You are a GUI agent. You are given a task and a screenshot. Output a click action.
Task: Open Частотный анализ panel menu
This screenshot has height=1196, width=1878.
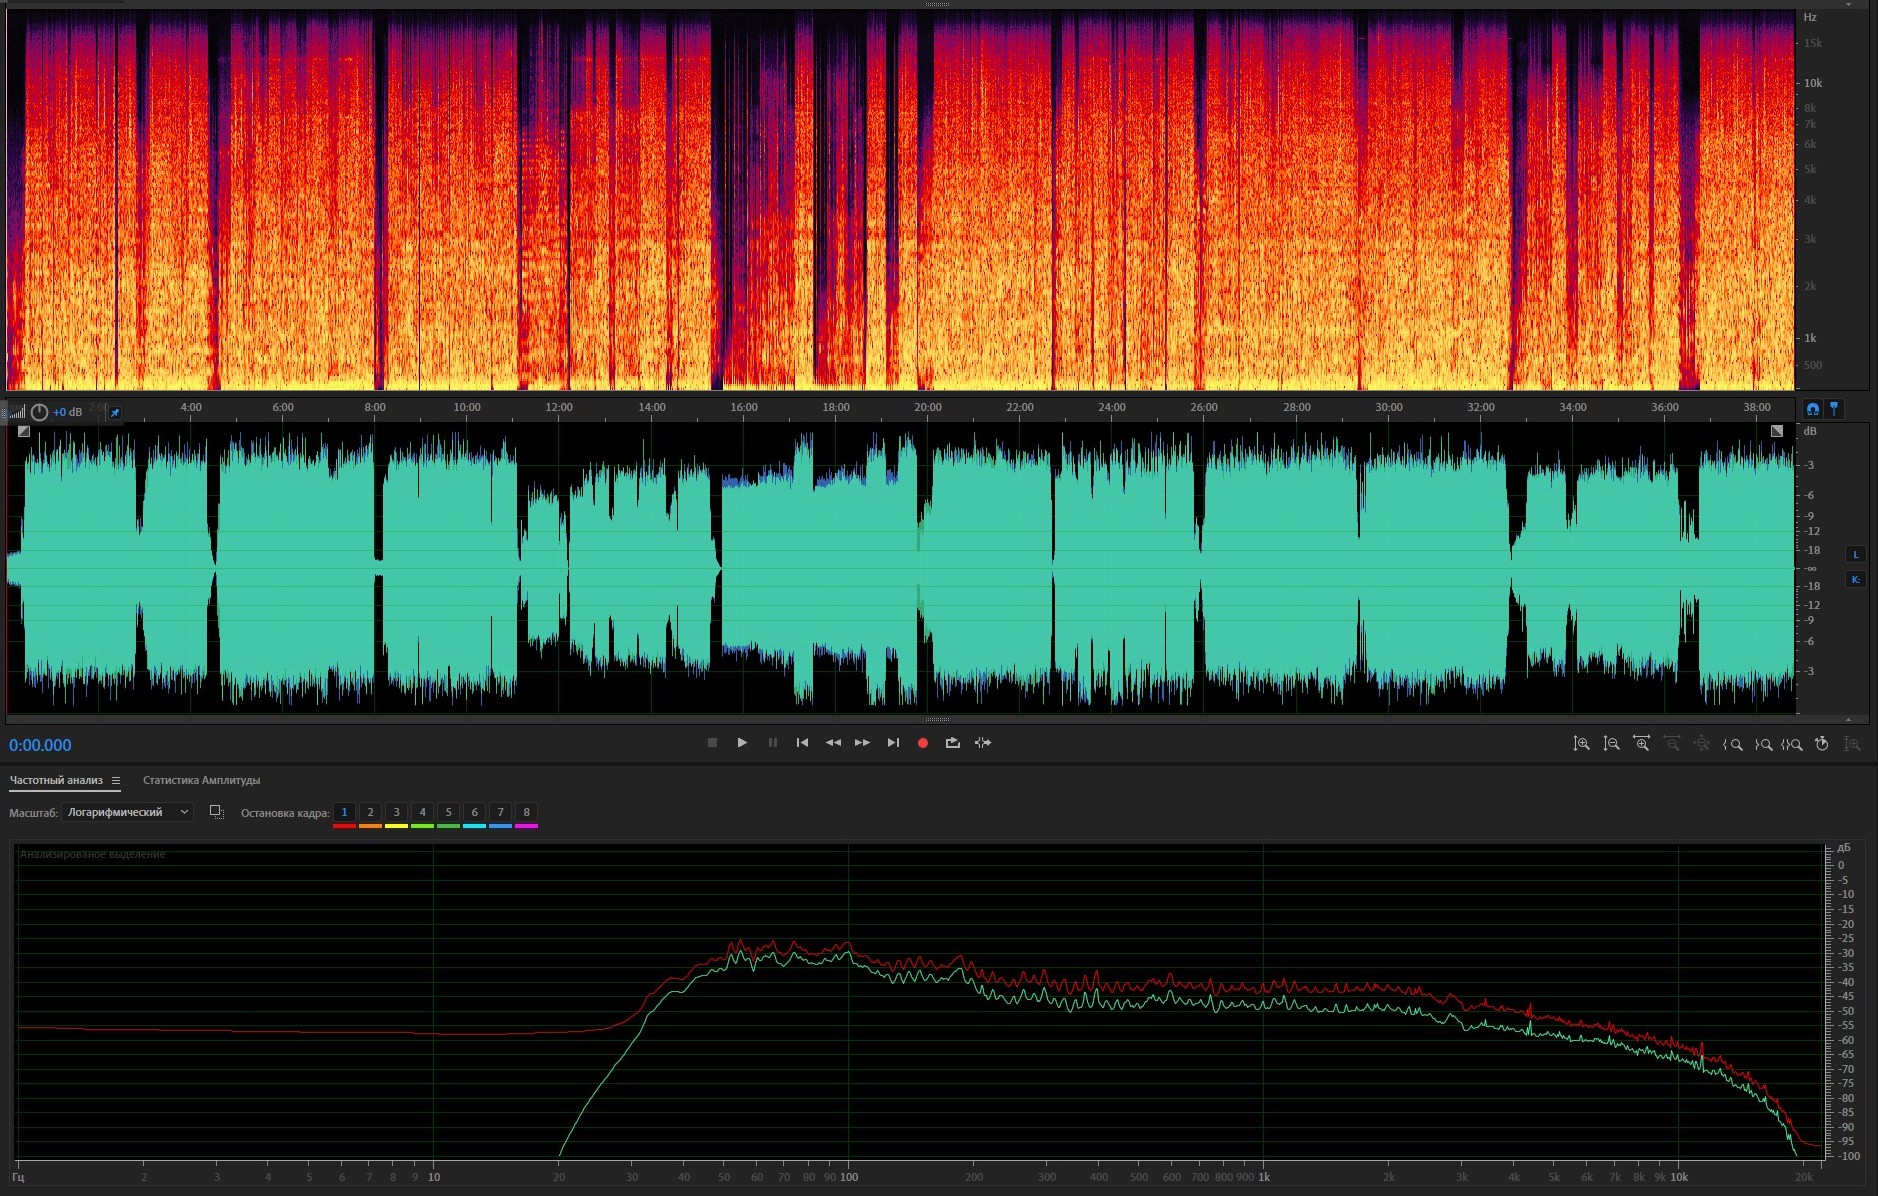[x=116, y=780]
